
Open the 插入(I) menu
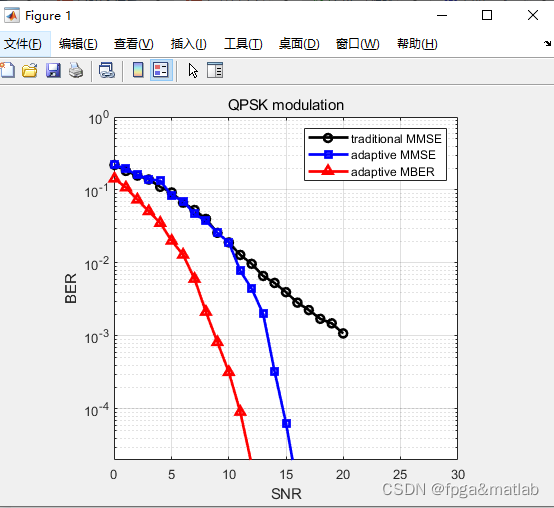189,44
